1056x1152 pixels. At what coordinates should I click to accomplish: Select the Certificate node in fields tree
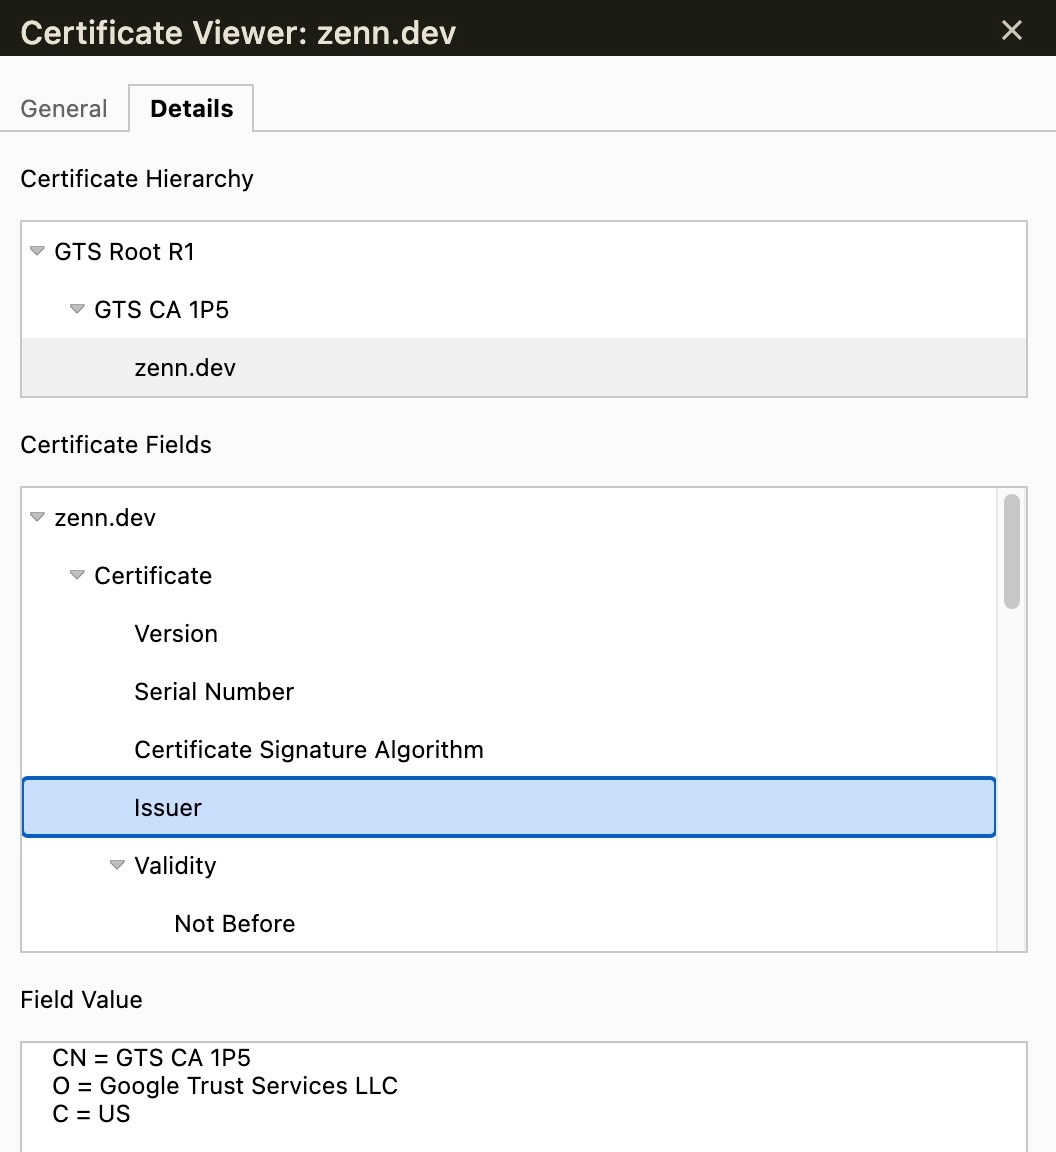[509, 575]
